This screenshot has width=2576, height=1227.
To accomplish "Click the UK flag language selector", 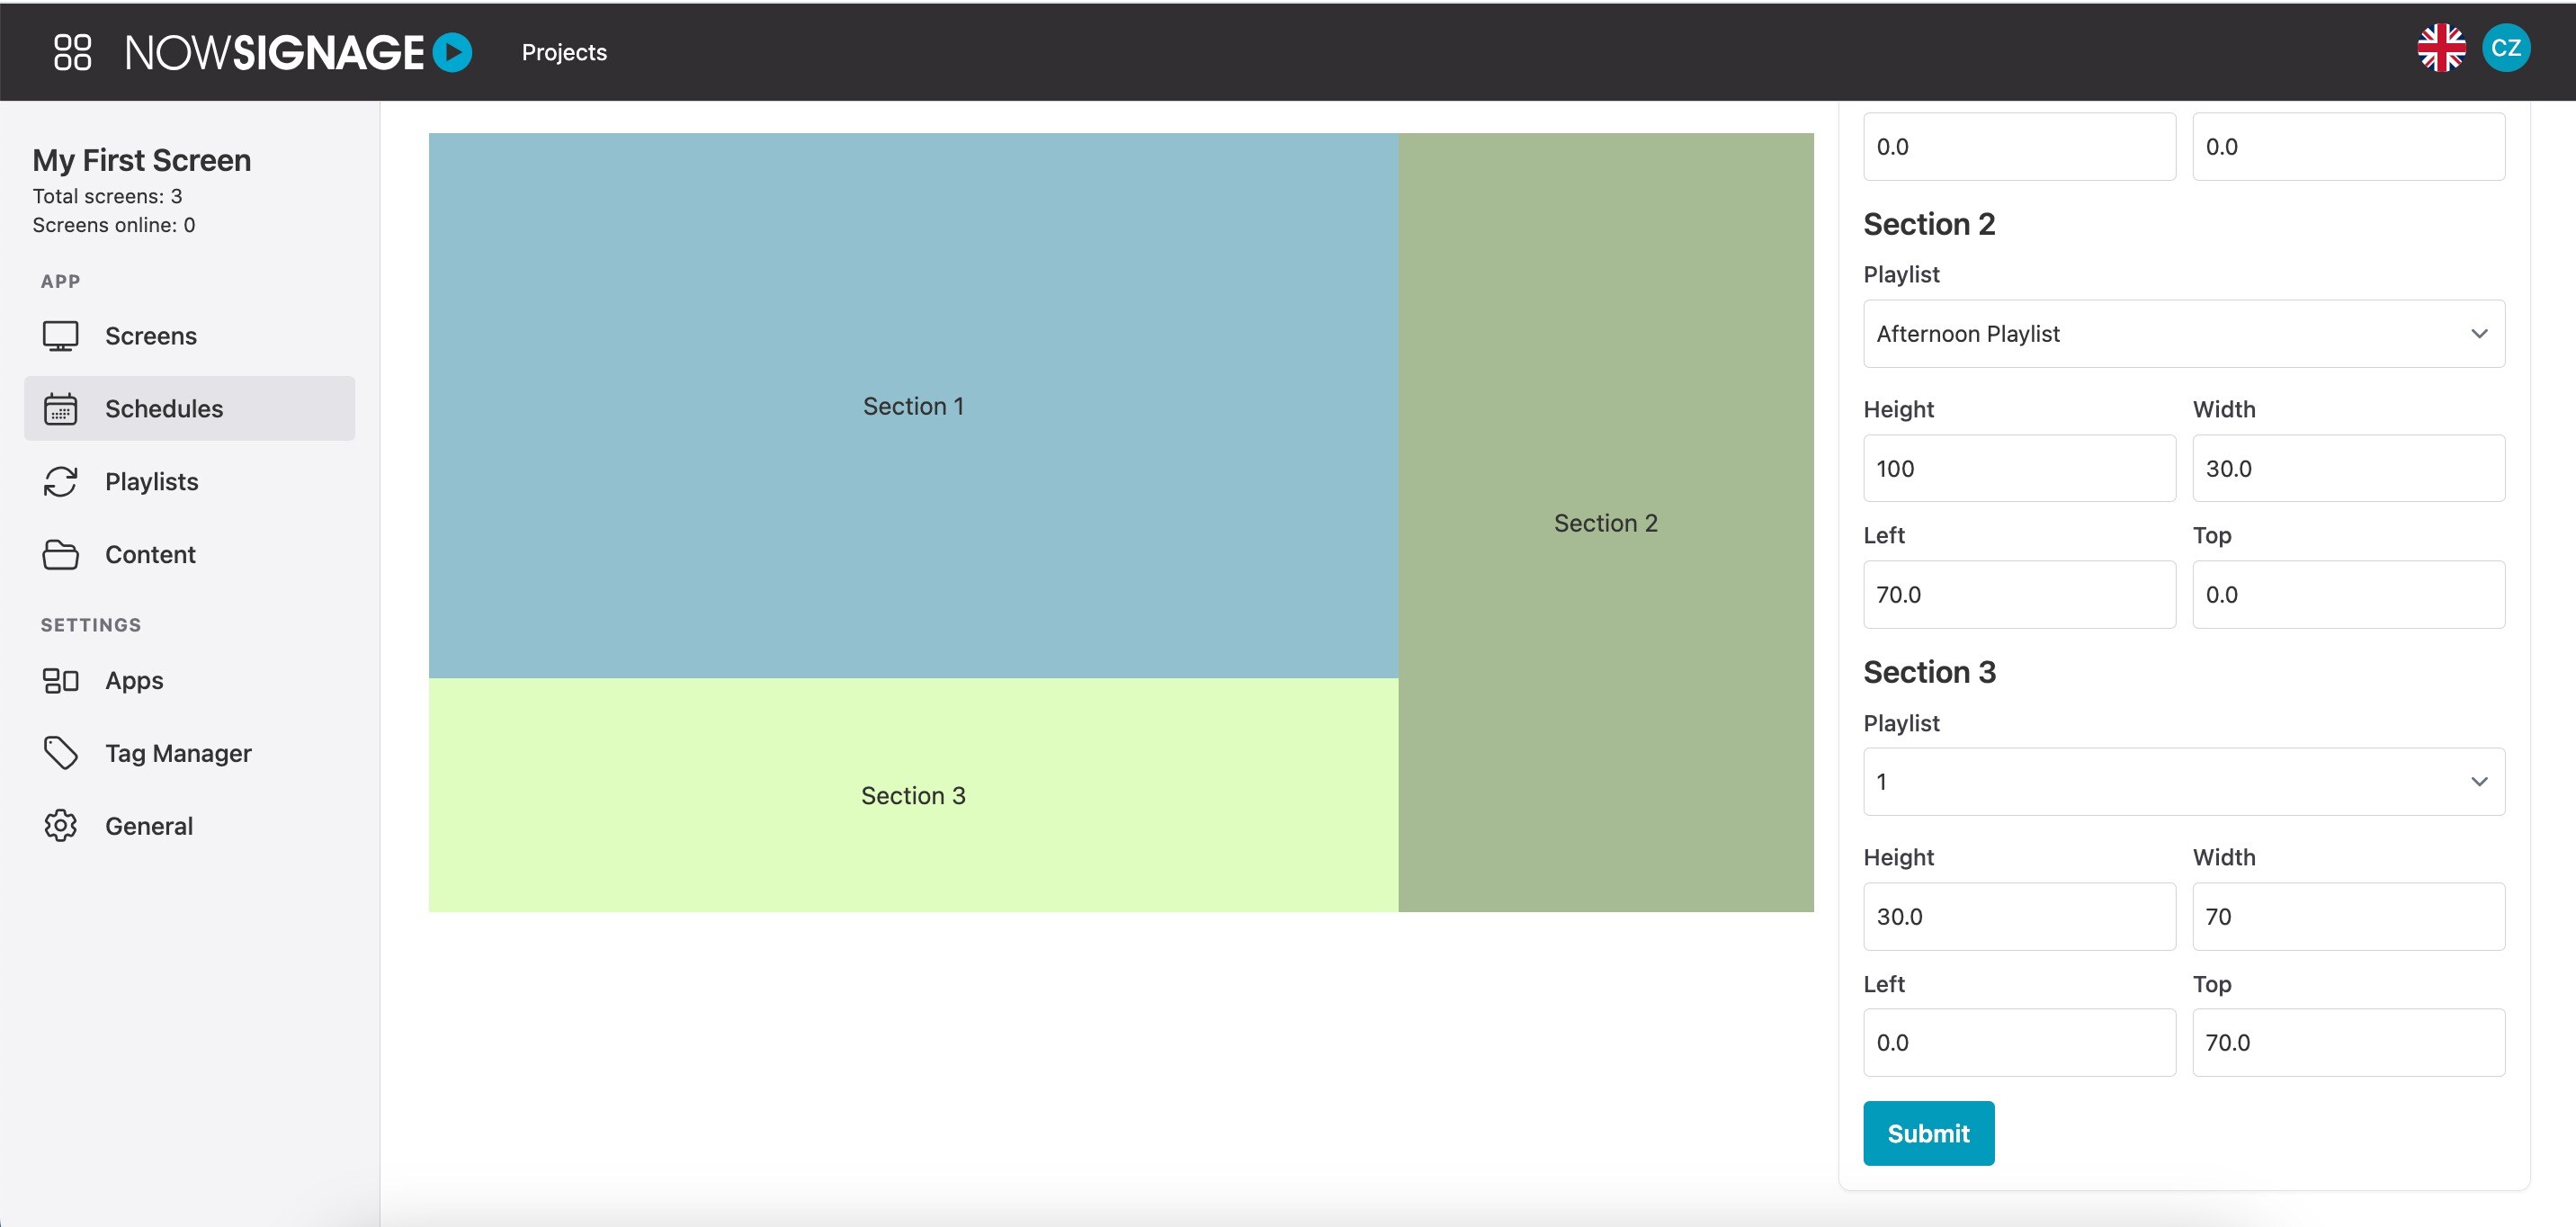I will click(x=2440, y=45).
